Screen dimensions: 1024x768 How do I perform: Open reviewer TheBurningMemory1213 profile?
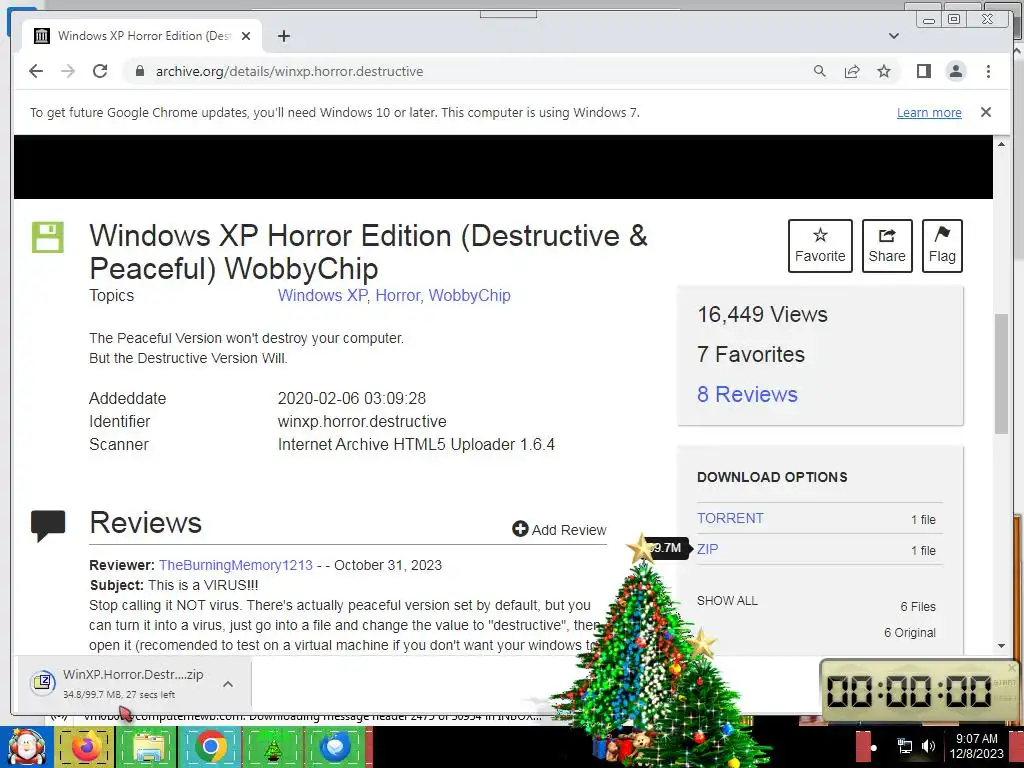[x=236, y=565]
